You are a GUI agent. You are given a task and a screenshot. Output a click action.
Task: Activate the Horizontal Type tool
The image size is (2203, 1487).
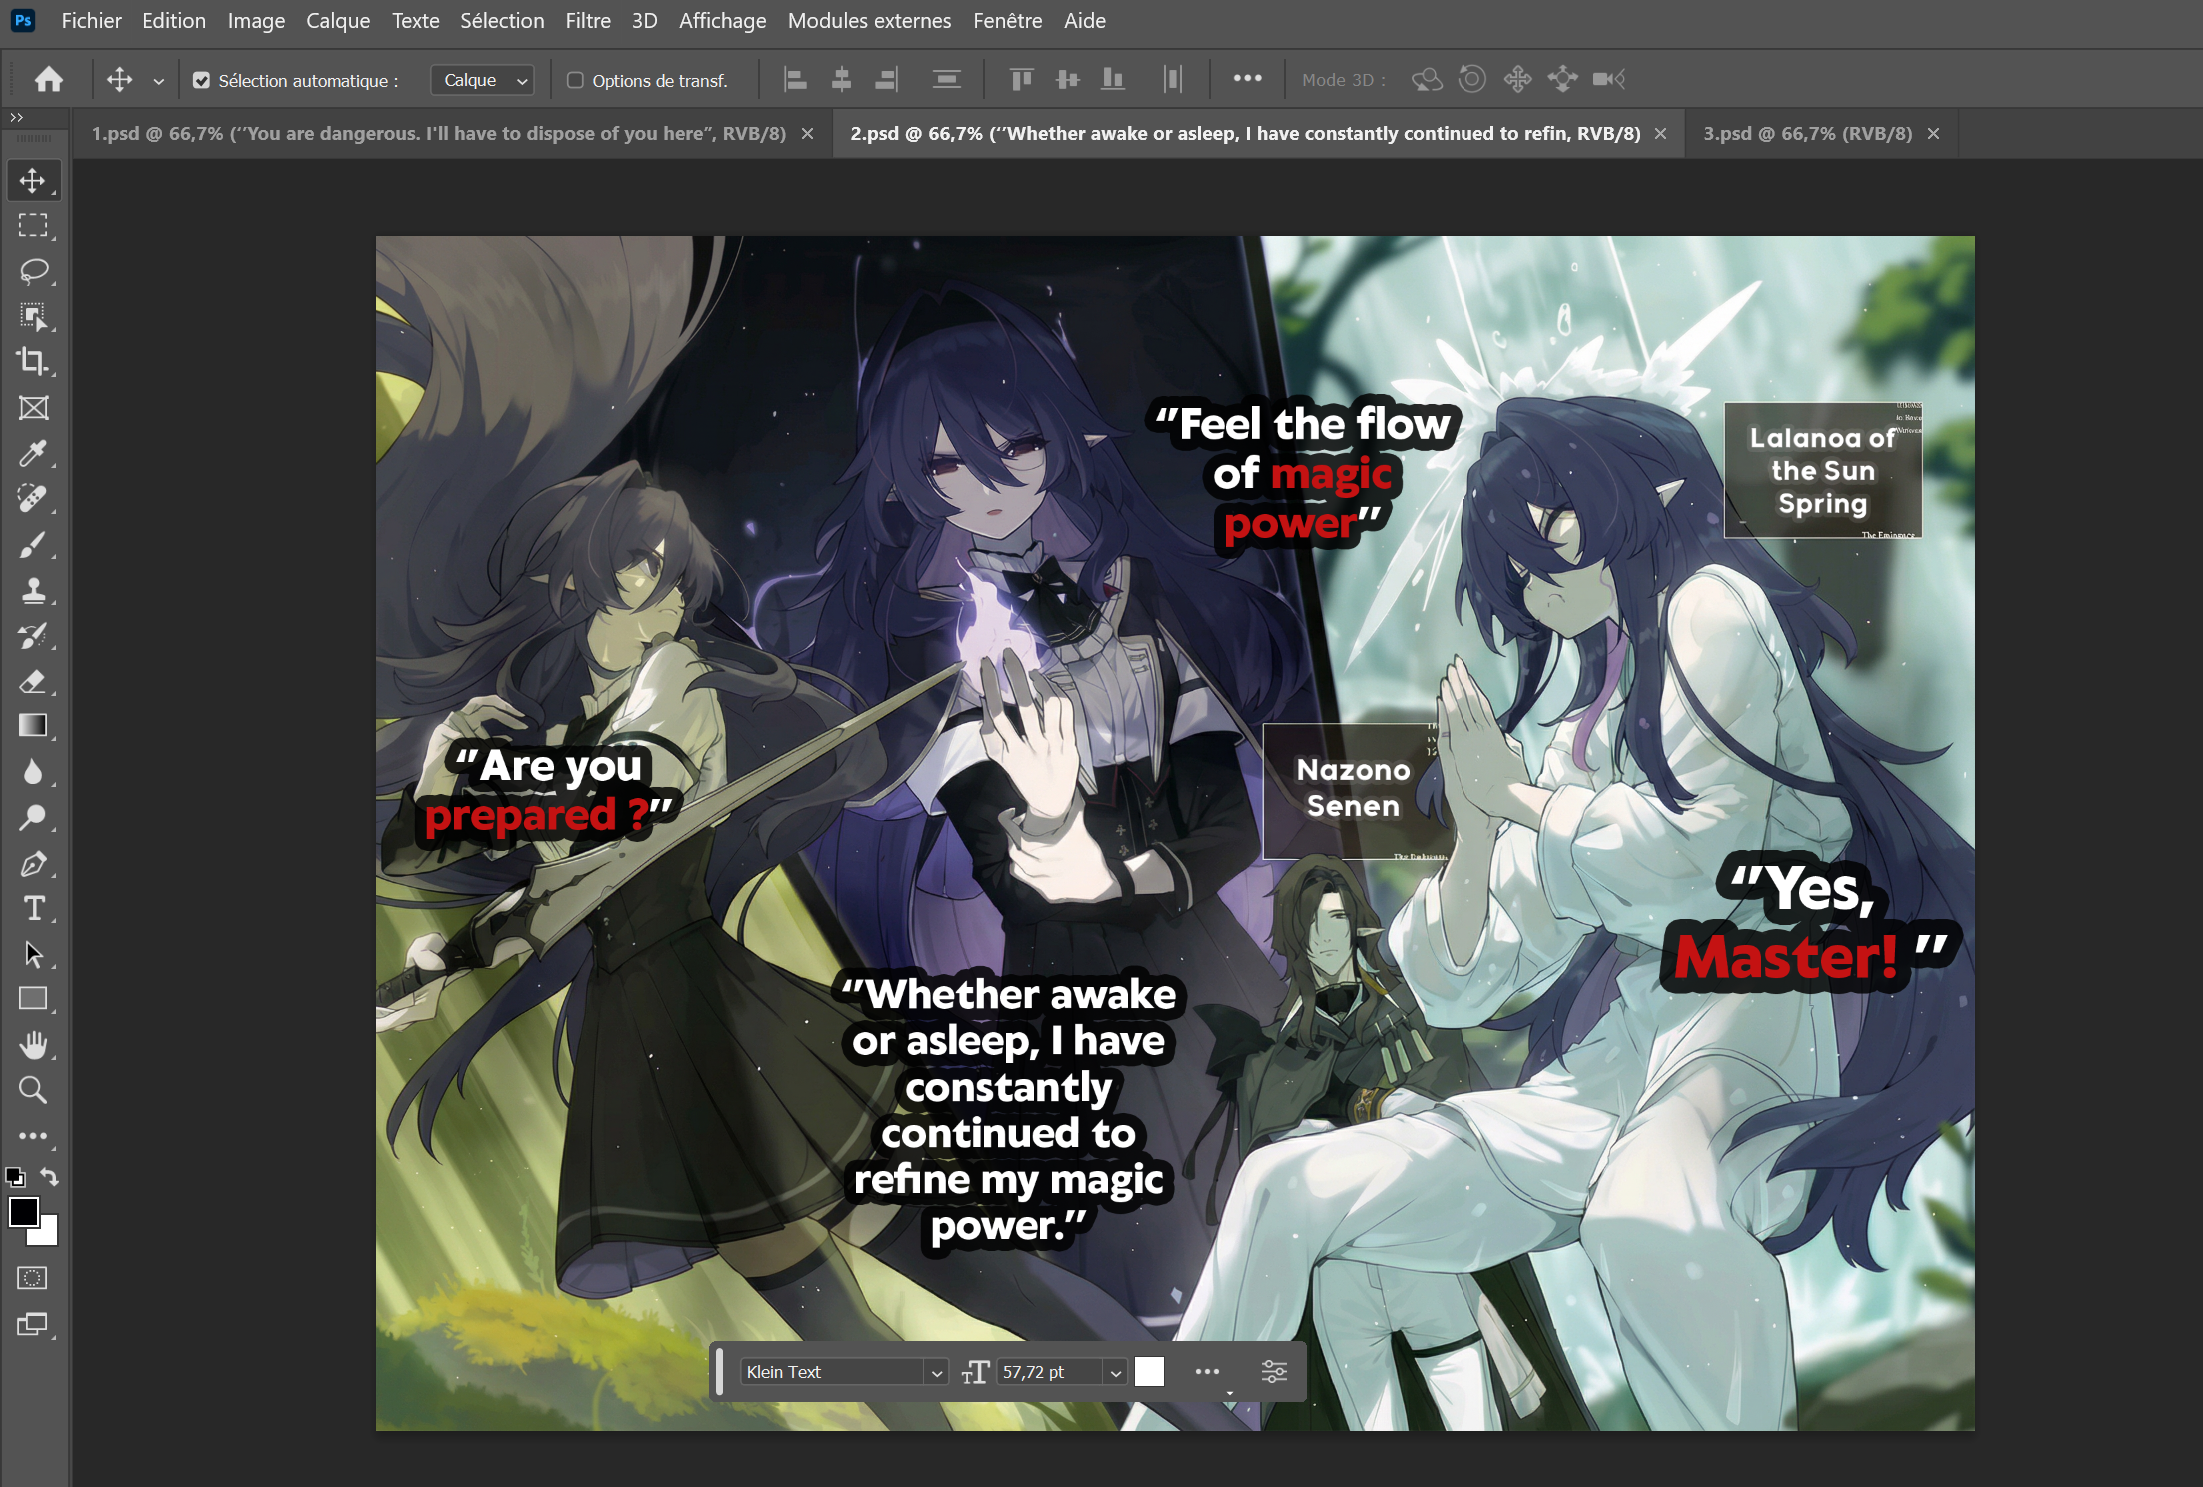pyautogui.click(x=34, y=908)
